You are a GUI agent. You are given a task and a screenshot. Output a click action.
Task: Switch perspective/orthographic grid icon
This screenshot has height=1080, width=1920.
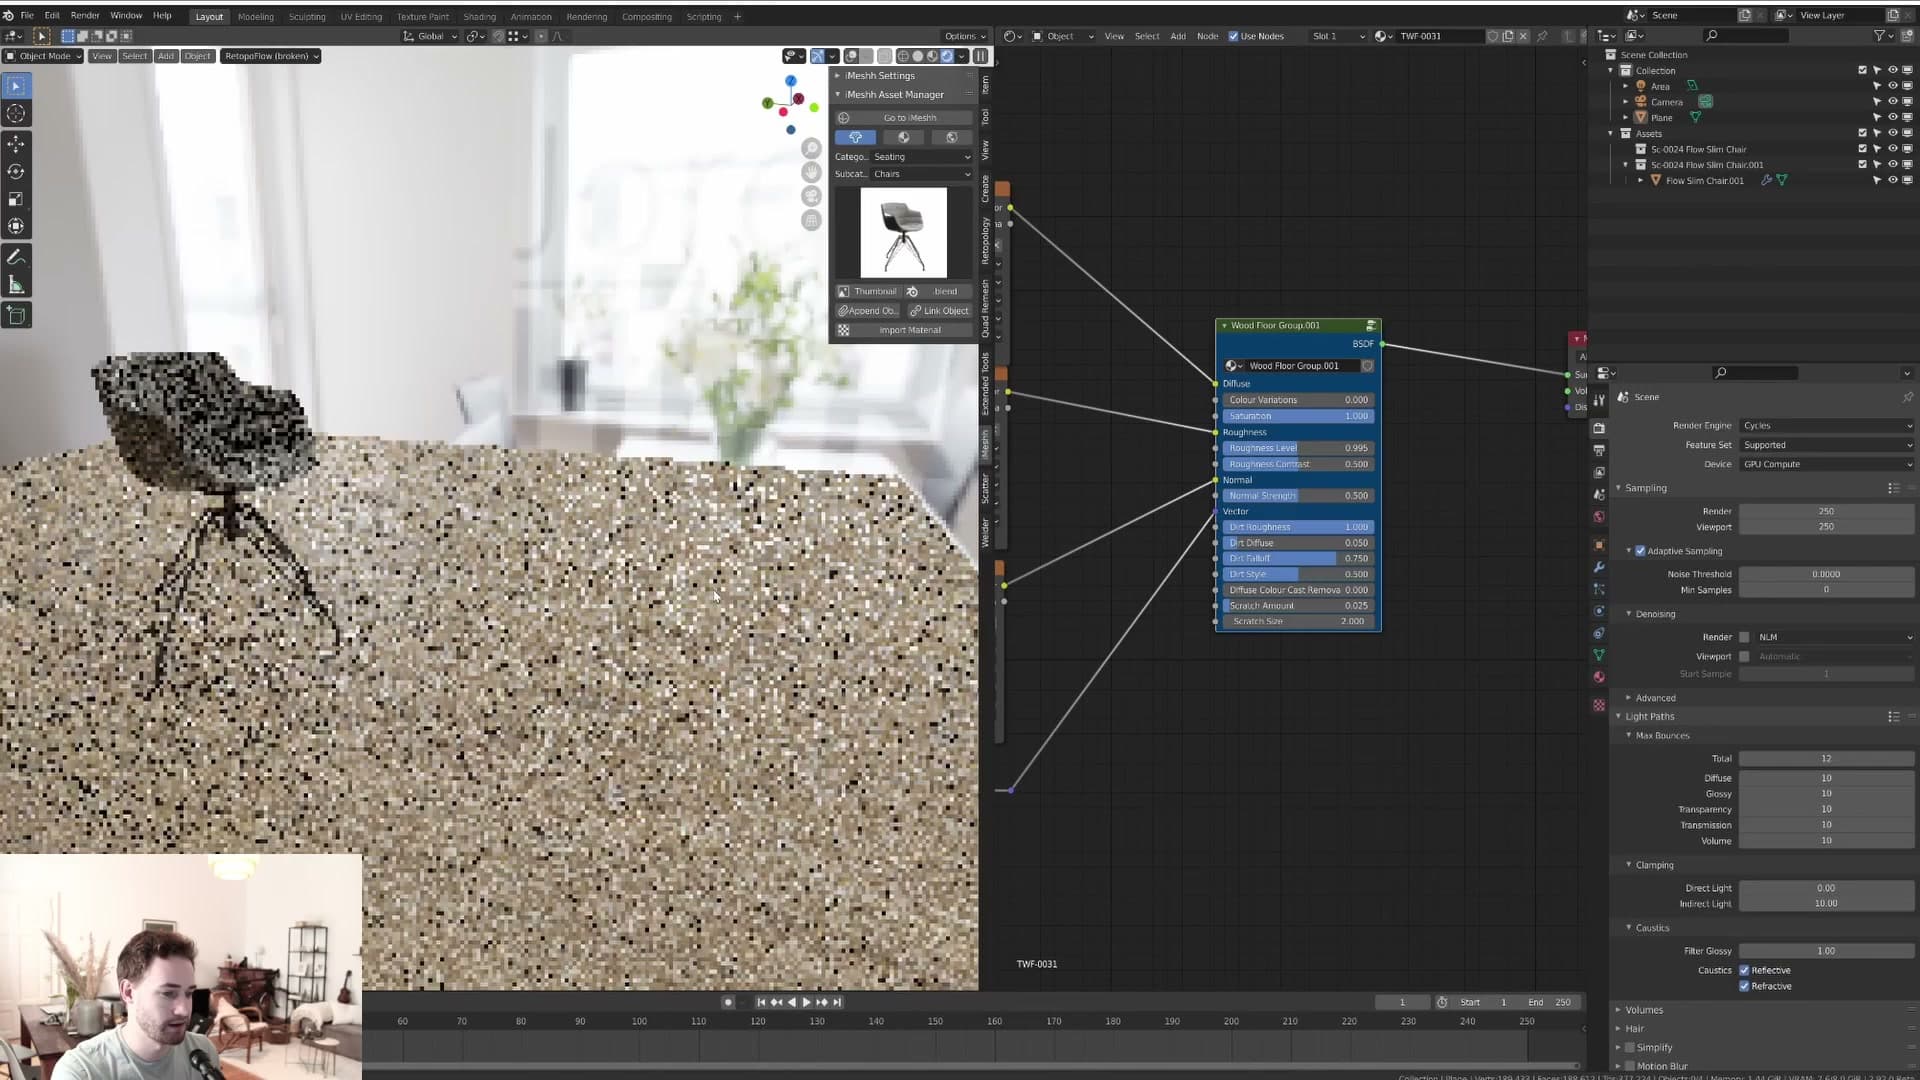pos(812,220)
